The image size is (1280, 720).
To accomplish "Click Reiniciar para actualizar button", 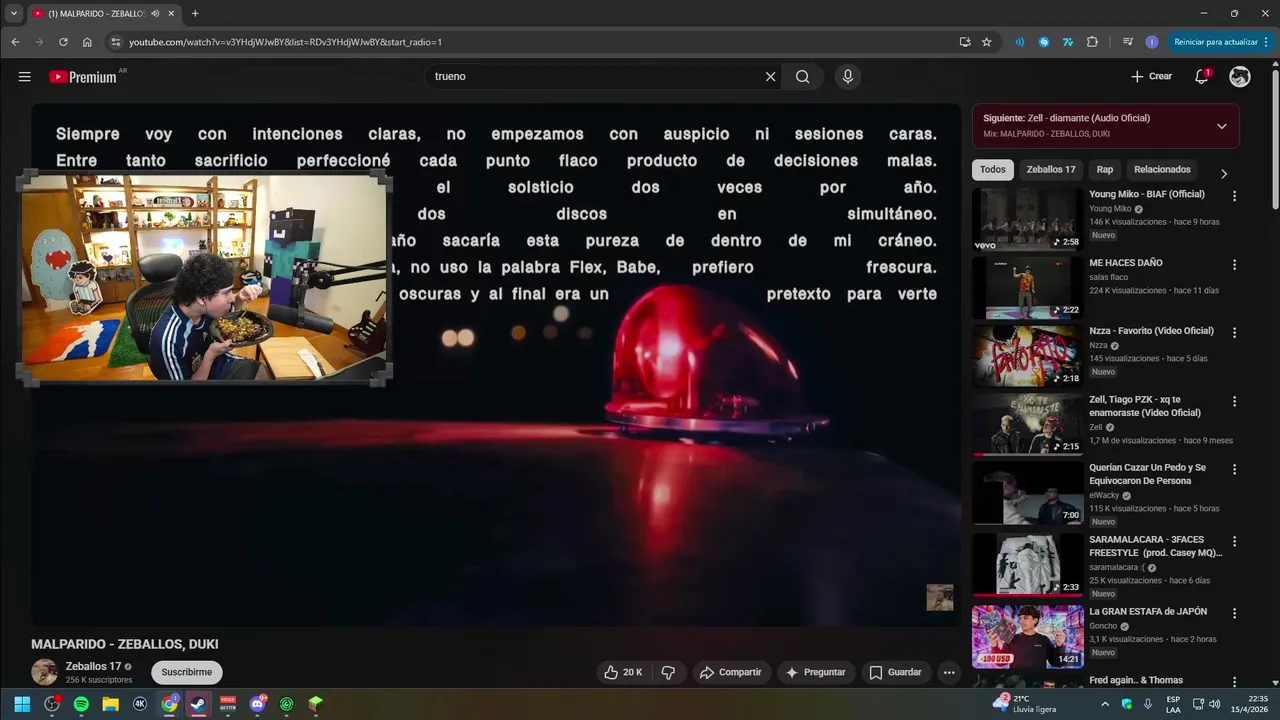I will tap(1222, 42).
